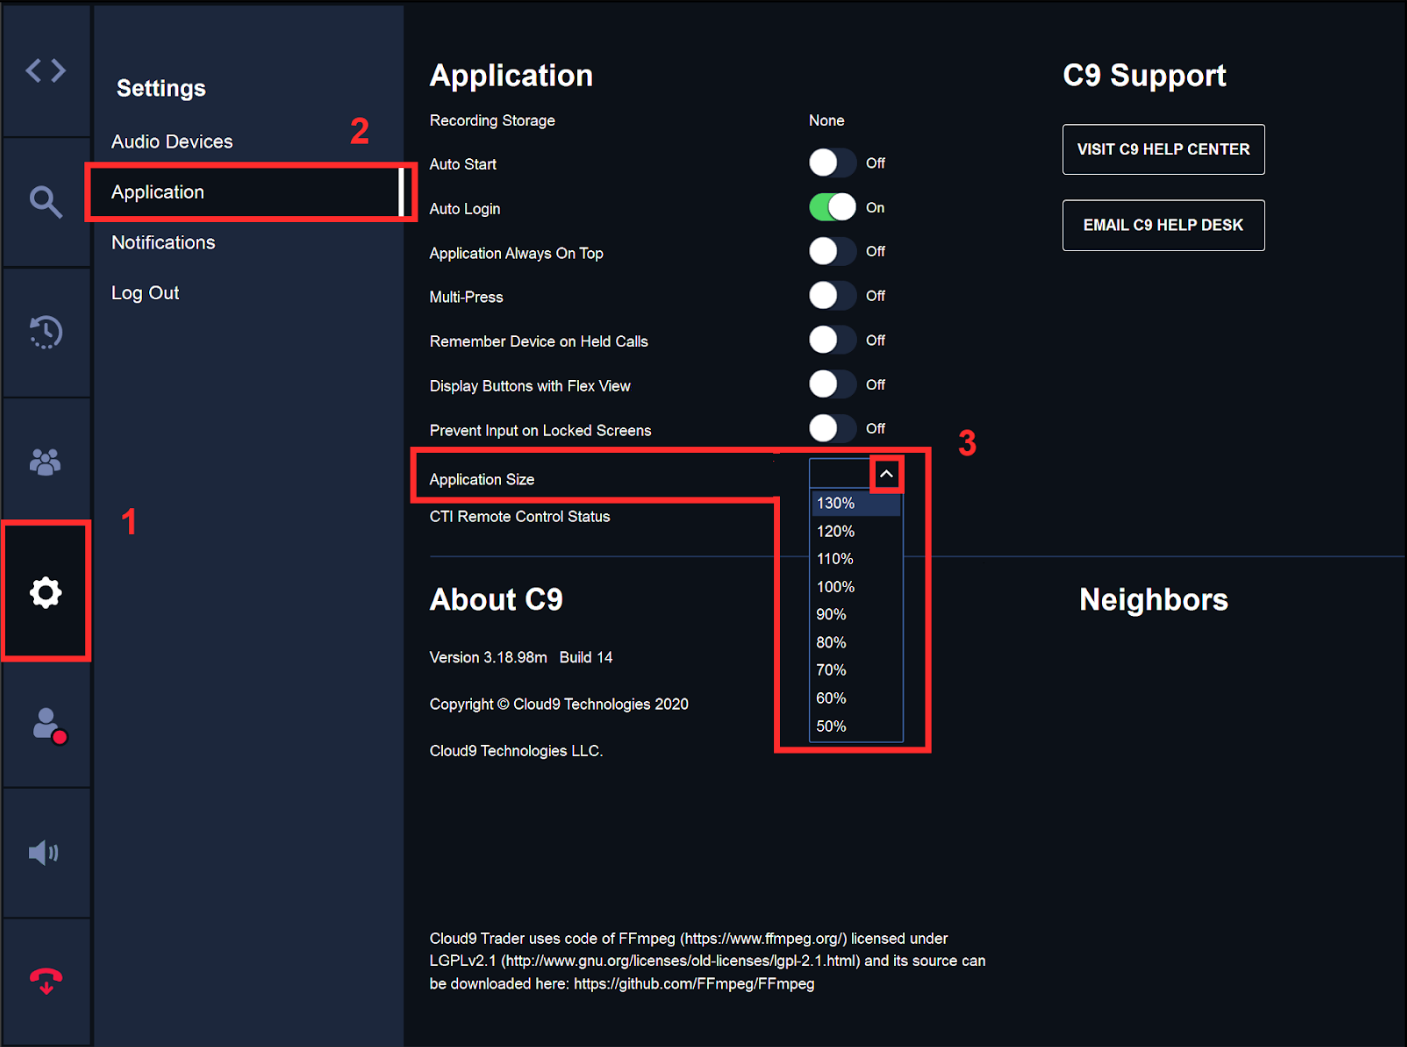The width and height of the screenshot is (1407, 1047).
Task: Click the C9 Support heading
Action: 1145,75
